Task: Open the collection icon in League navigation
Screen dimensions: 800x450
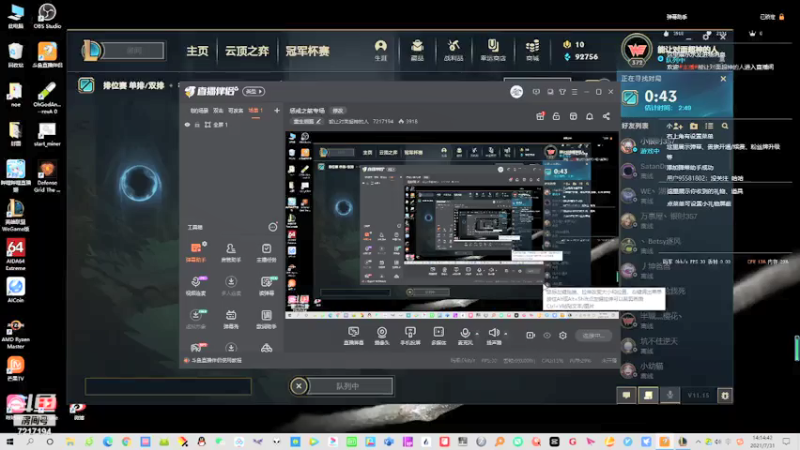Action: (417, 51)
